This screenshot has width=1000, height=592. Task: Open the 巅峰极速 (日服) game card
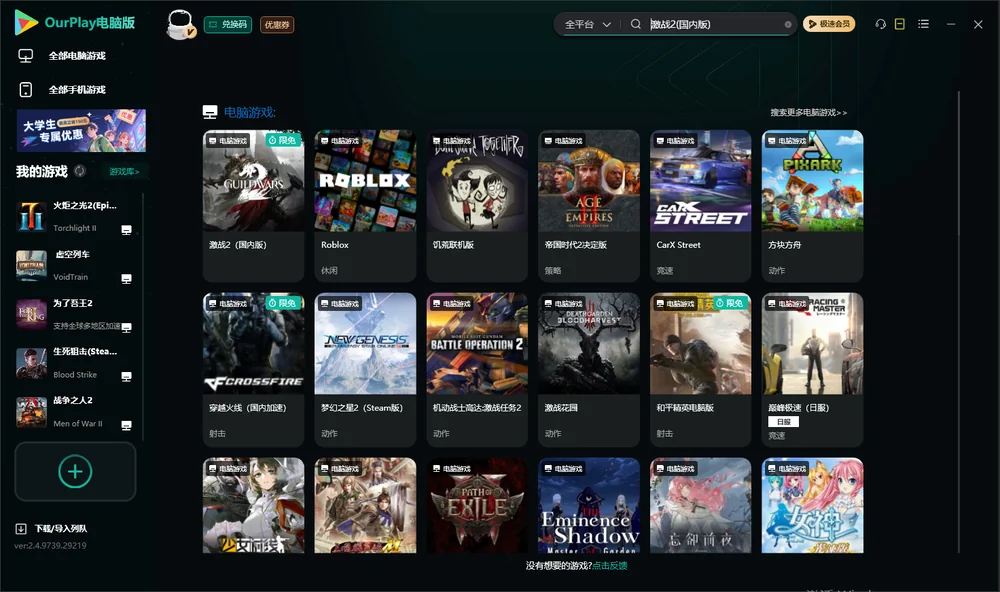(812, 369)
